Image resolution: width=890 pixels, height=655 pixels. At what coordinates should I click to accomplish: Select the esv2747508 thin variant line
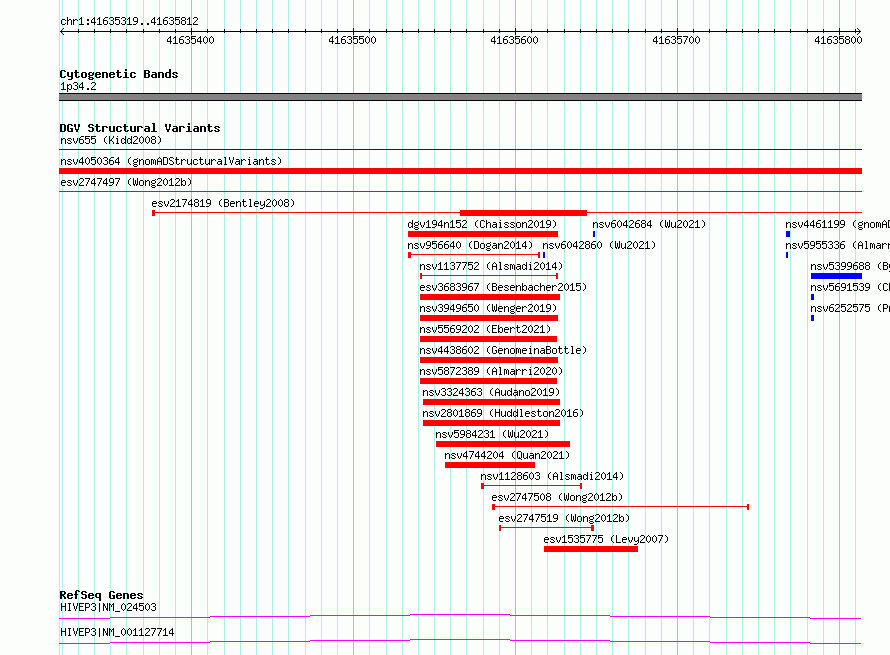point(620,506)
